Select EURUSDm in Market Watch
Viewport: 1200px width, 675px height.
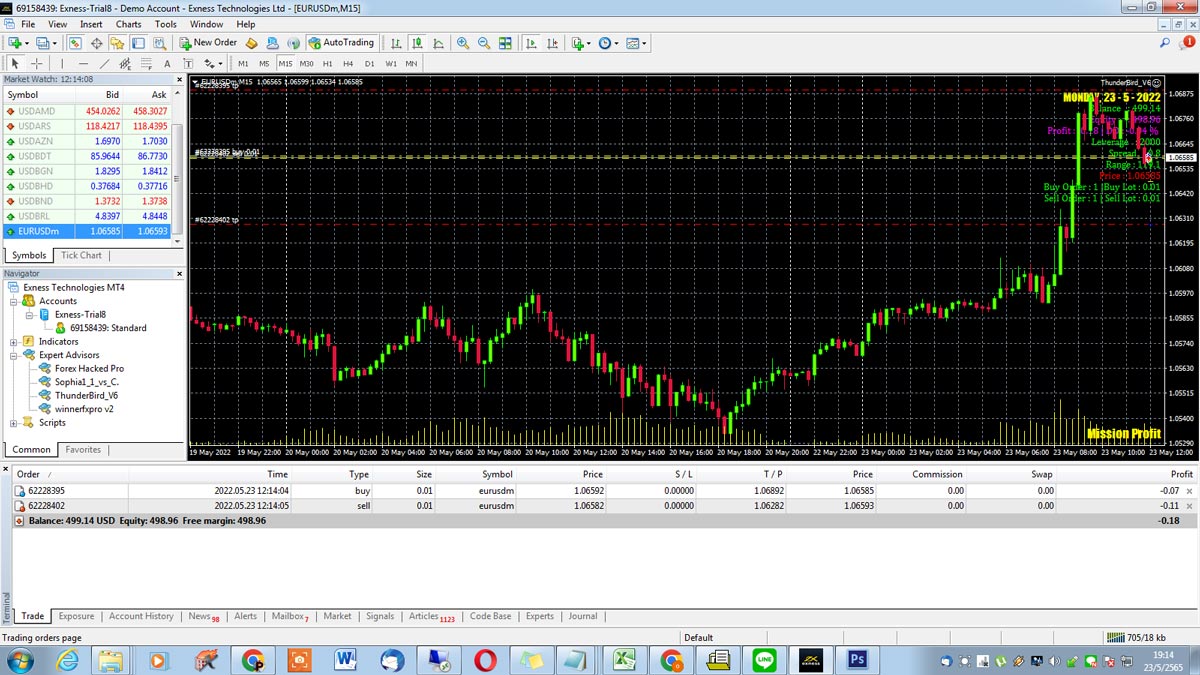click(38, 230)
